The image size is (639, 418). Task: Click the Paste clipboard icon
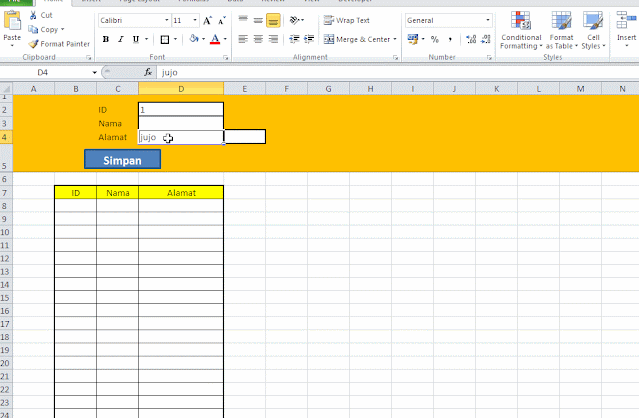(x=12, y=20)
